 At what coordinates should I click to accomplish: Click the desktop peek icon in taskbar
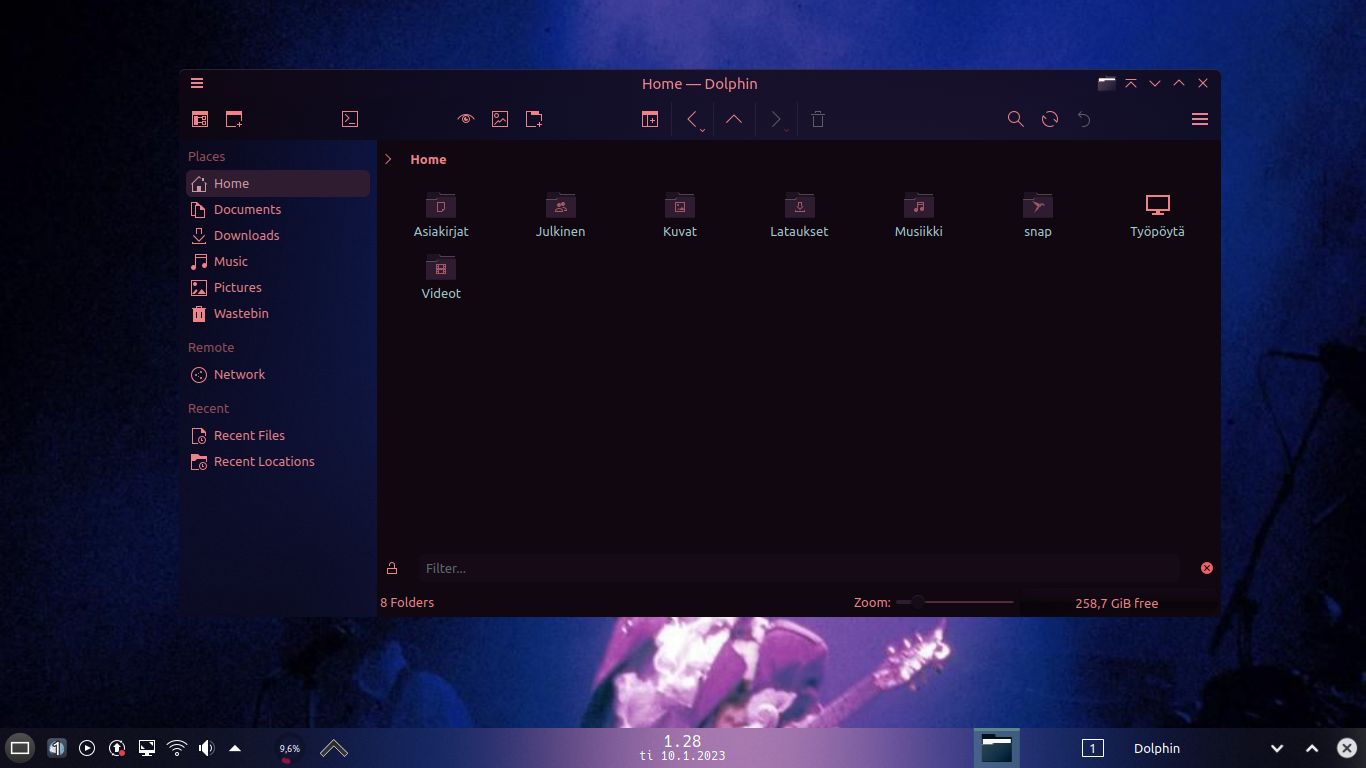click(x=20, y=747)
